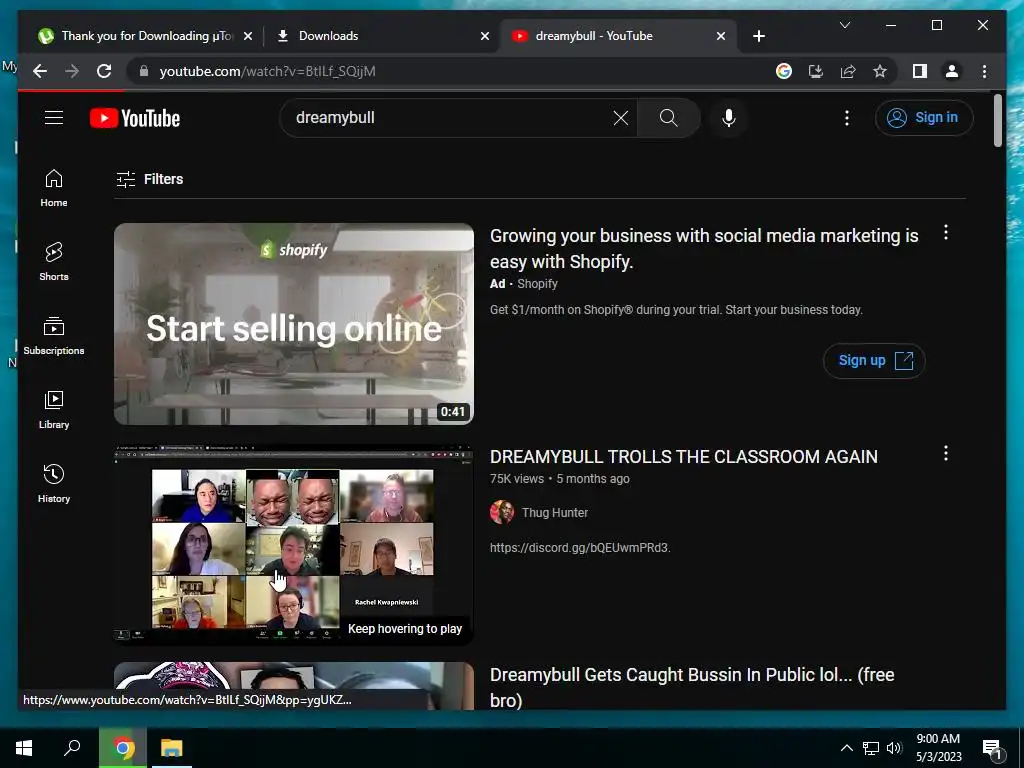Bookmark this page star

coord(880,71)
